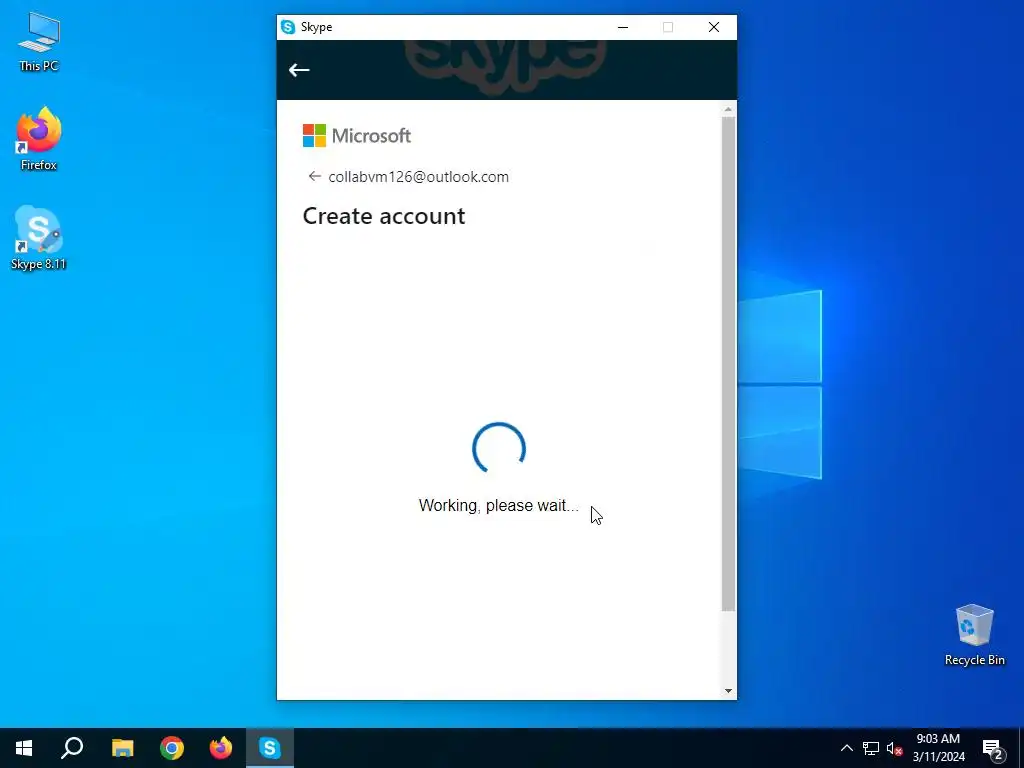Click the Create account heading
Viewport: 1024px width, 768px height.
click(x=384, y=216)
